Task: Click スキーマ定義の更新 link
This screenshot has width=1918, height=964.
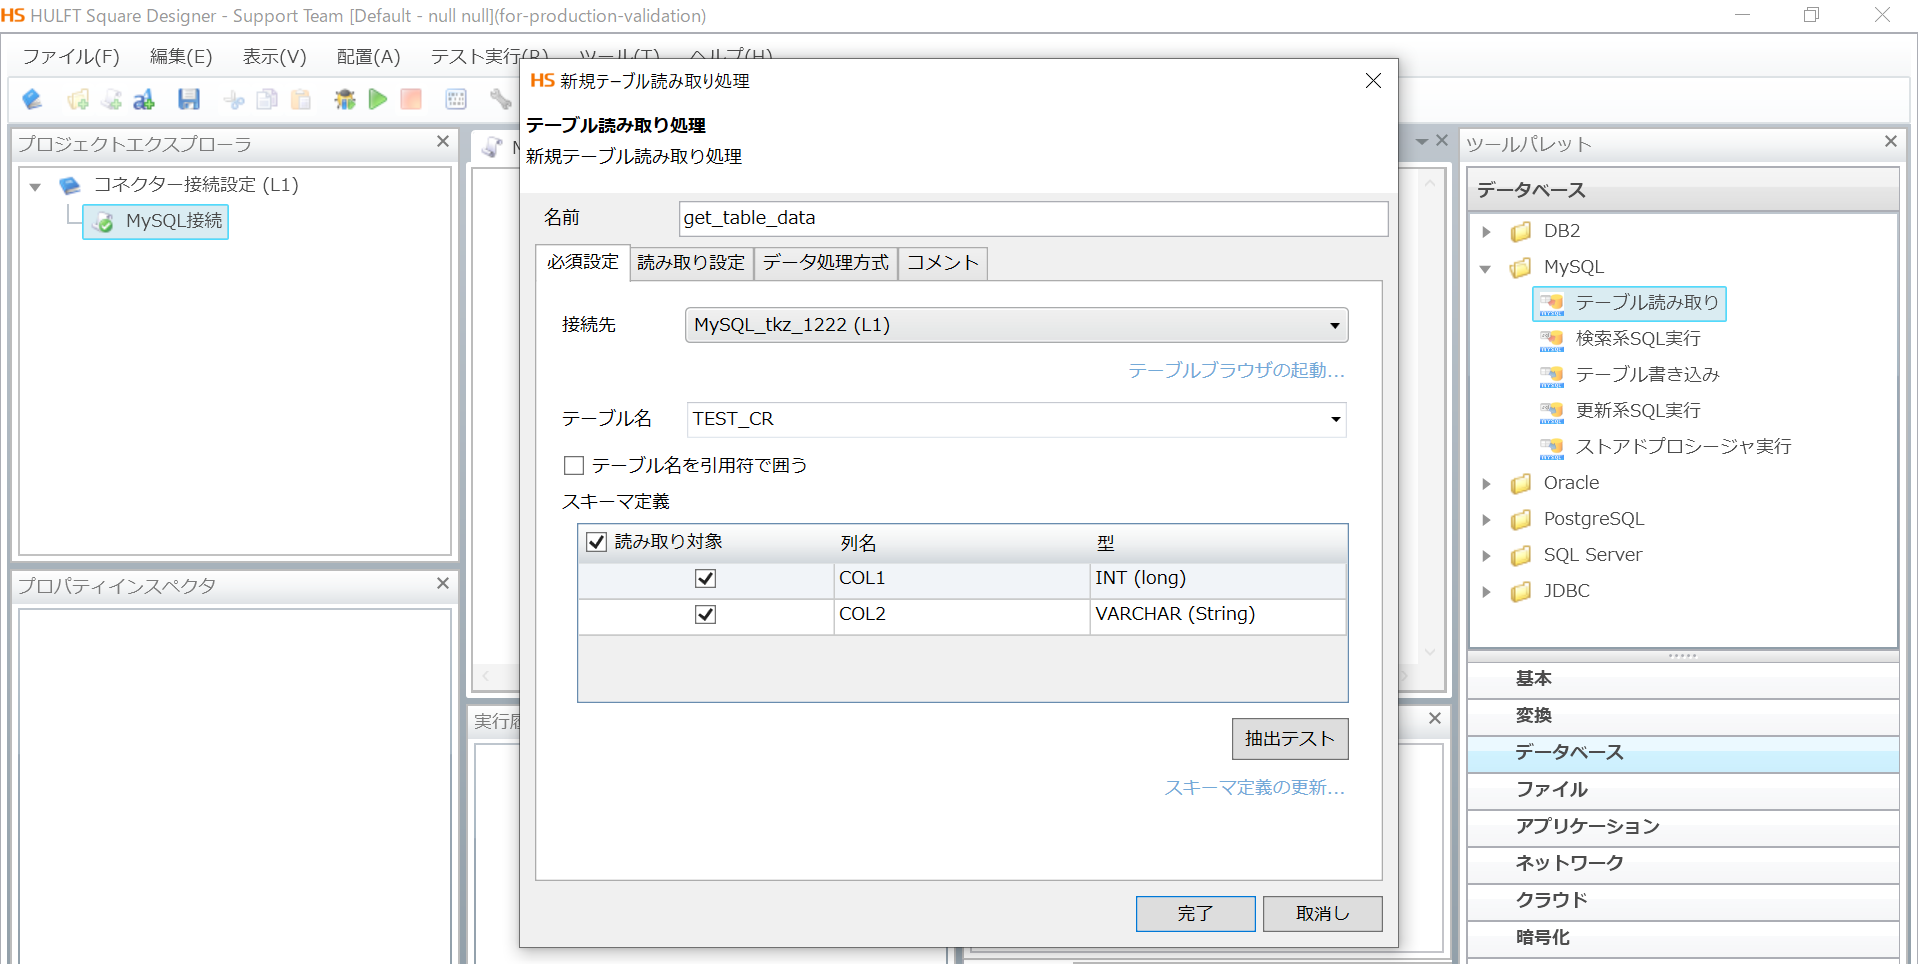Action: pyautogui.click(x=1254, y=788)
